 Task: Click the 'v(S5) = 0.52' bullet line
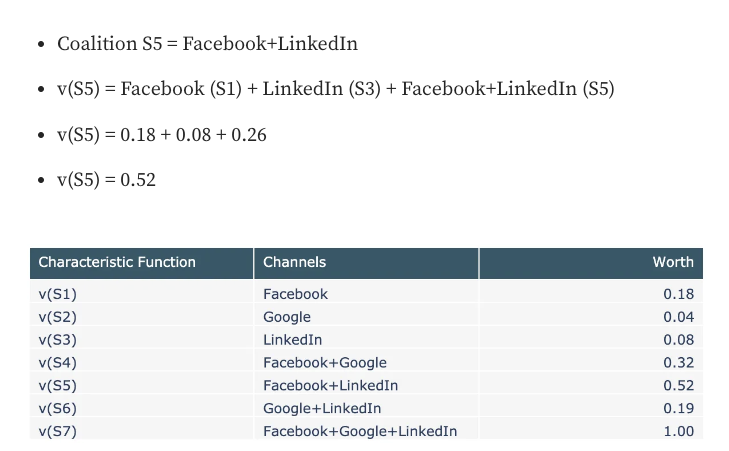tap(106, 180)
